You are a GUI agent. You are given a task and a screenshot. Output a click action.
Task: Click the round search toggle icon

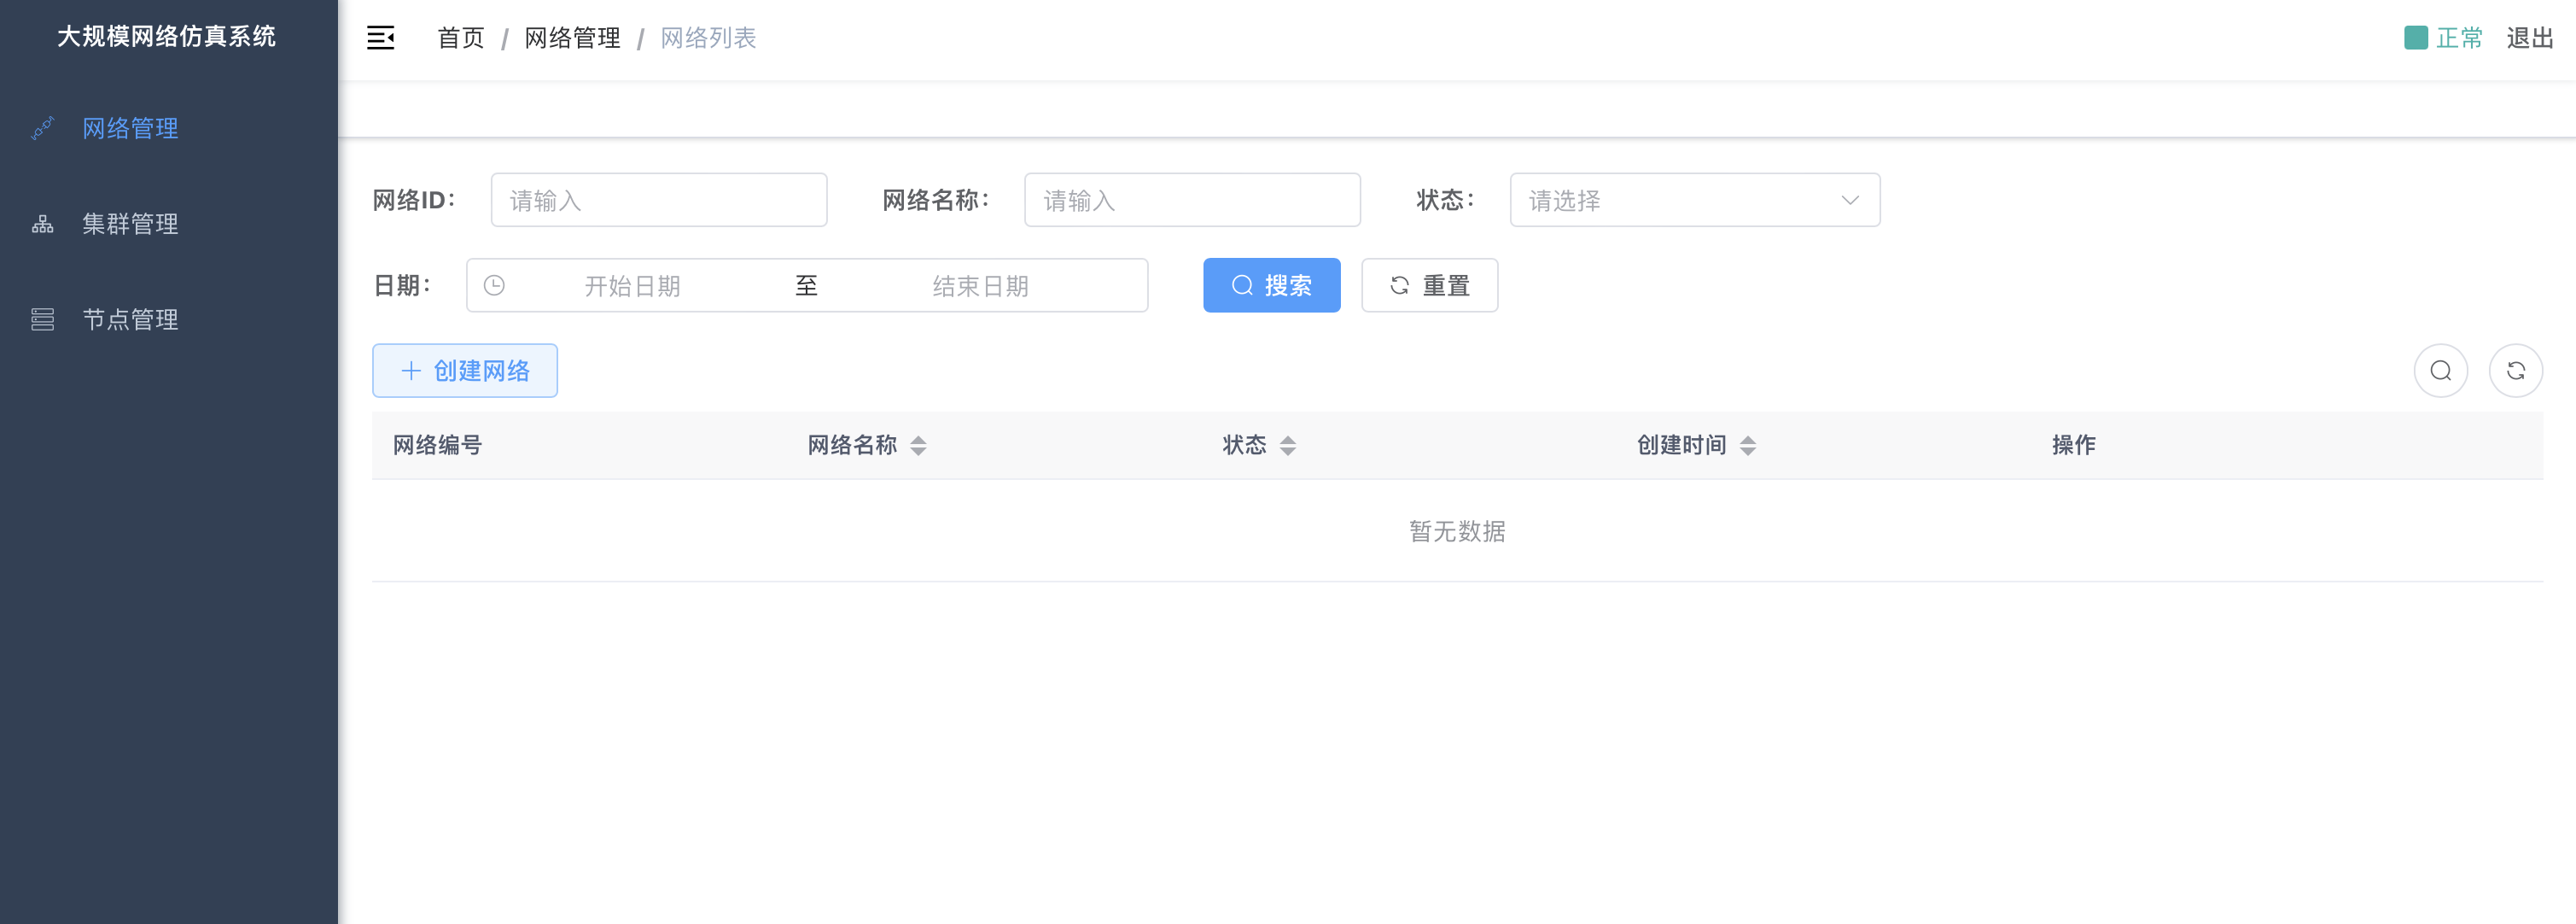point(2440,371)
